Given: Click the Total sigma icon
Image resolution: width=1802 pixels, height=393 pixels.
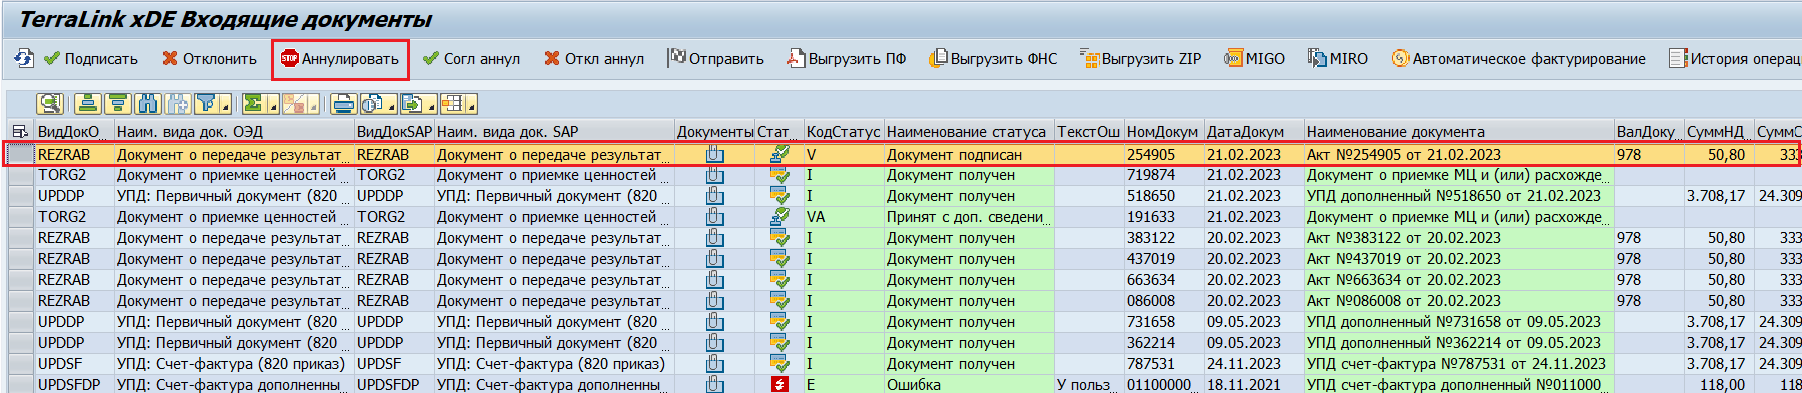Looking at the screenshot, I should click(254, 103).
